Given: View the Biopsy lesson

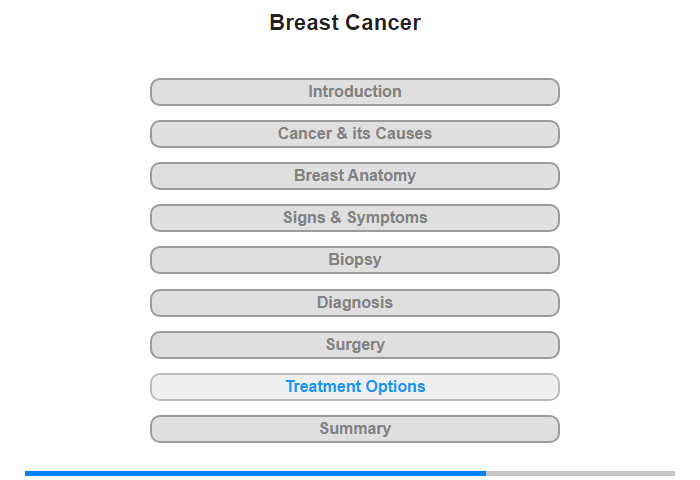Looking at the screenshot, I should point(354,260).
